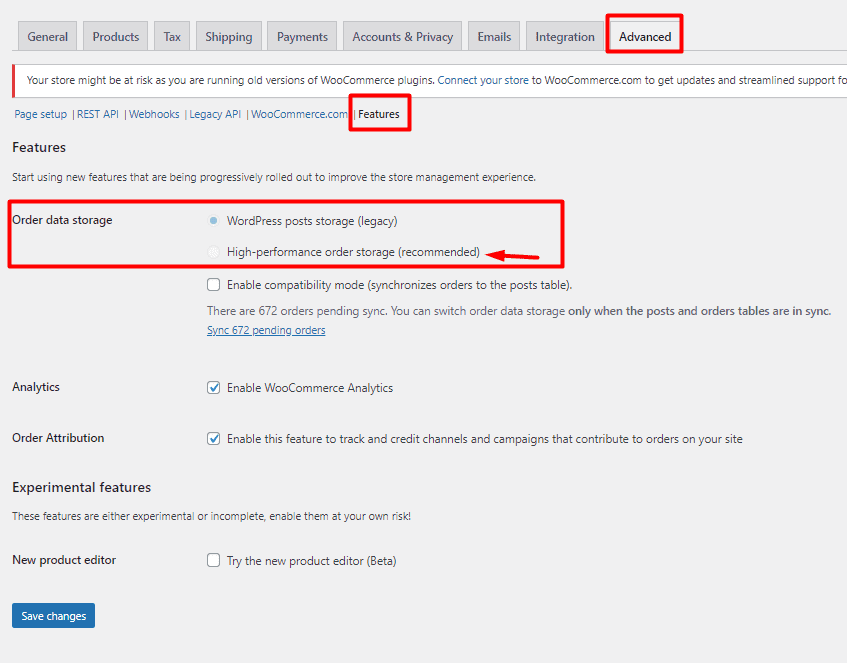Switch to the Integration tab

[564, 35]
